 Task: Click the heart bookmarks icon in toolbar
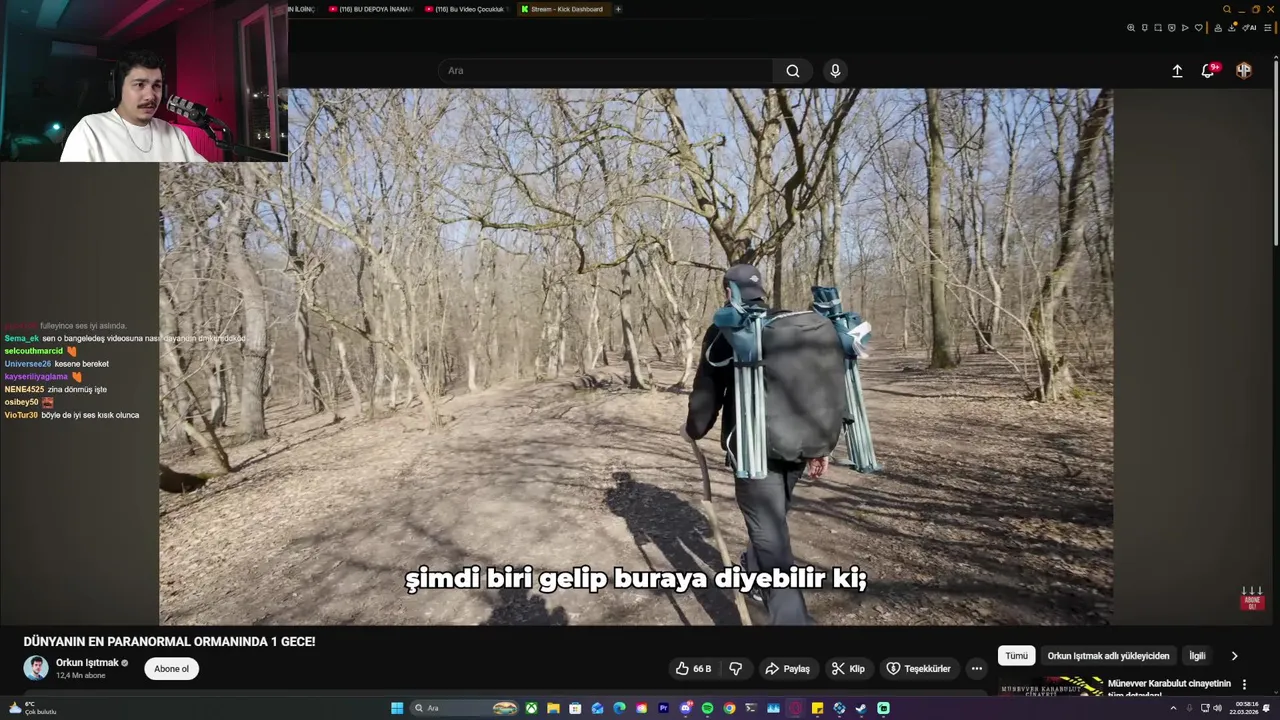pos(1199,27)
